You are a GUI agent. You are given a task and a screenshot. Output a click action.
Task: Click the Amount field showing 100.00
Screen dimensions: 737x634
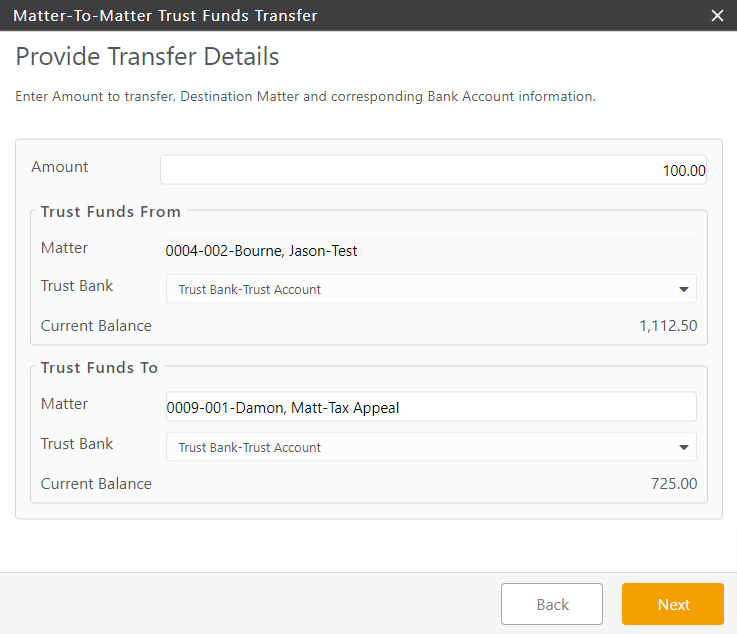pyautogui.click(x=434, y=170)
